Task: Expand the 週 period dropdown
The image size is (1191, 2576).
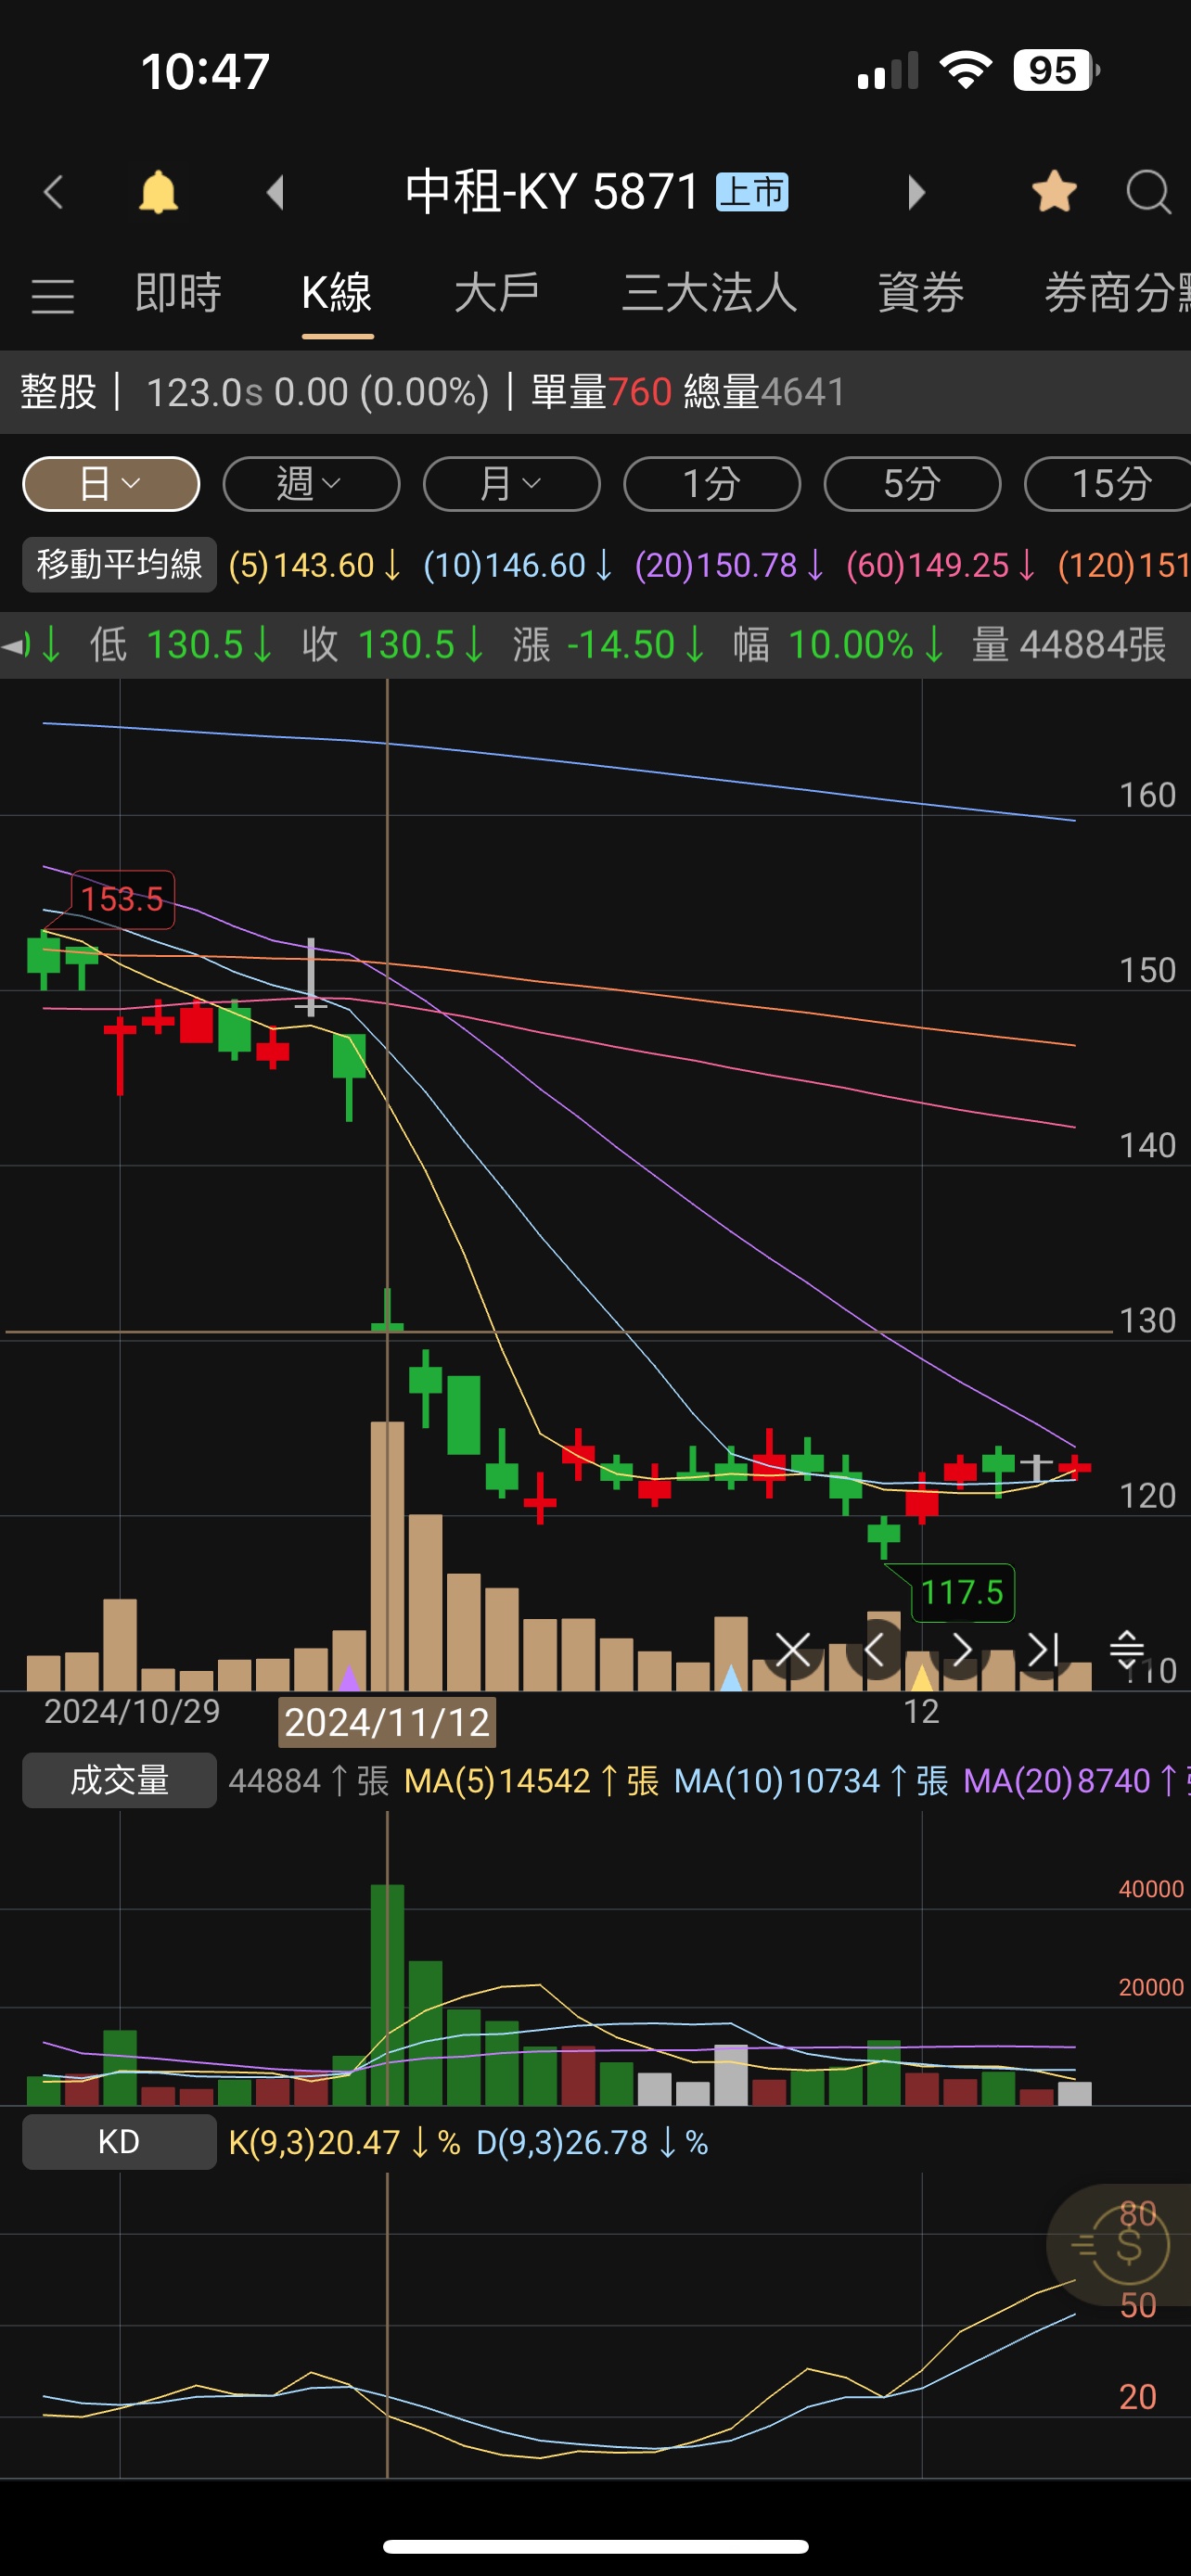Action: [x=311, y=484]
